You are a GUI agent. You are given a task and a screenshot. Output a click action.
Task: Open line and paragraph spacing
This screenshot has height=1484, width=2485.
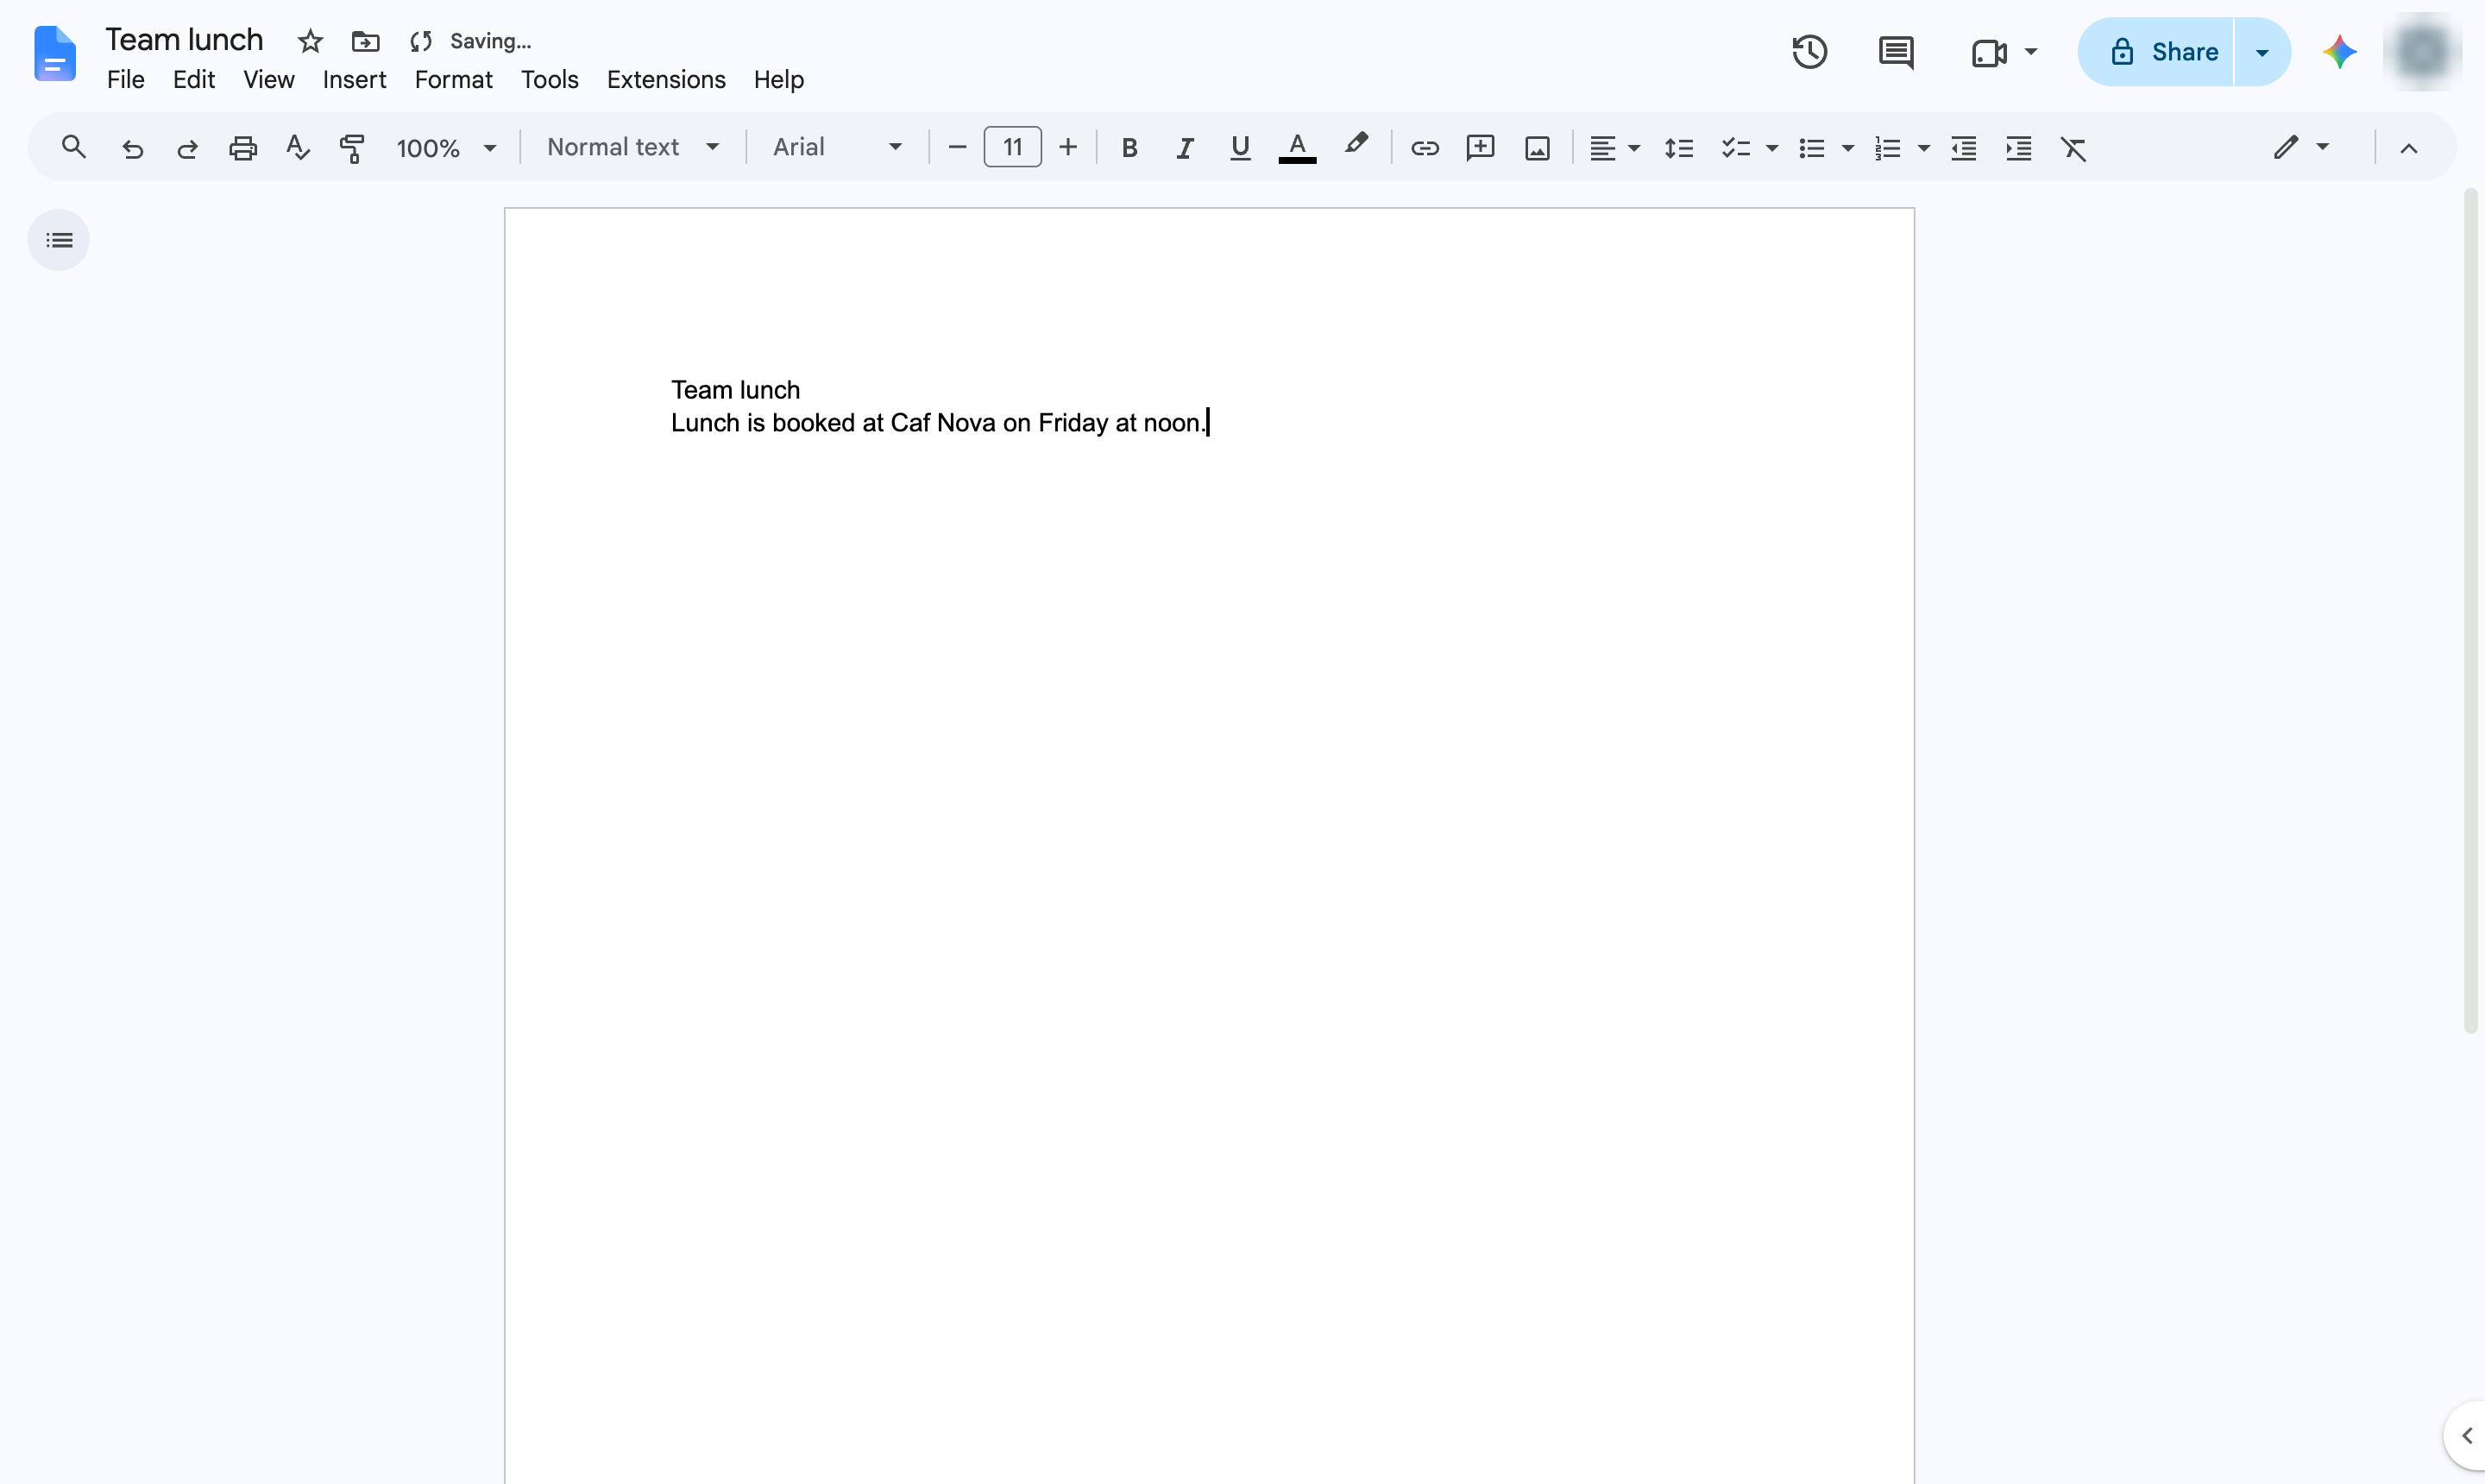click(1678, 148)
